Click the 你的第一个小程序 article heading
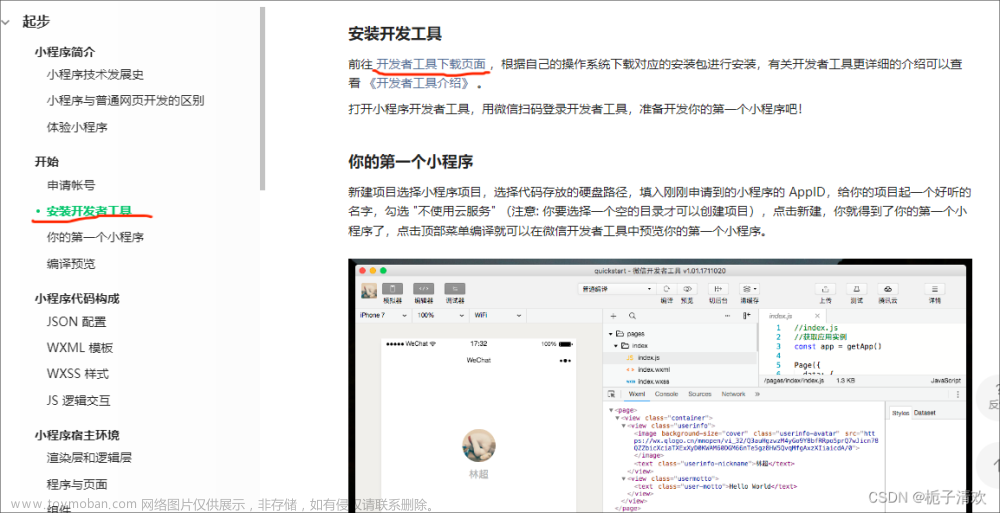The image size is (1000, 513). click(x=411, y=161)
